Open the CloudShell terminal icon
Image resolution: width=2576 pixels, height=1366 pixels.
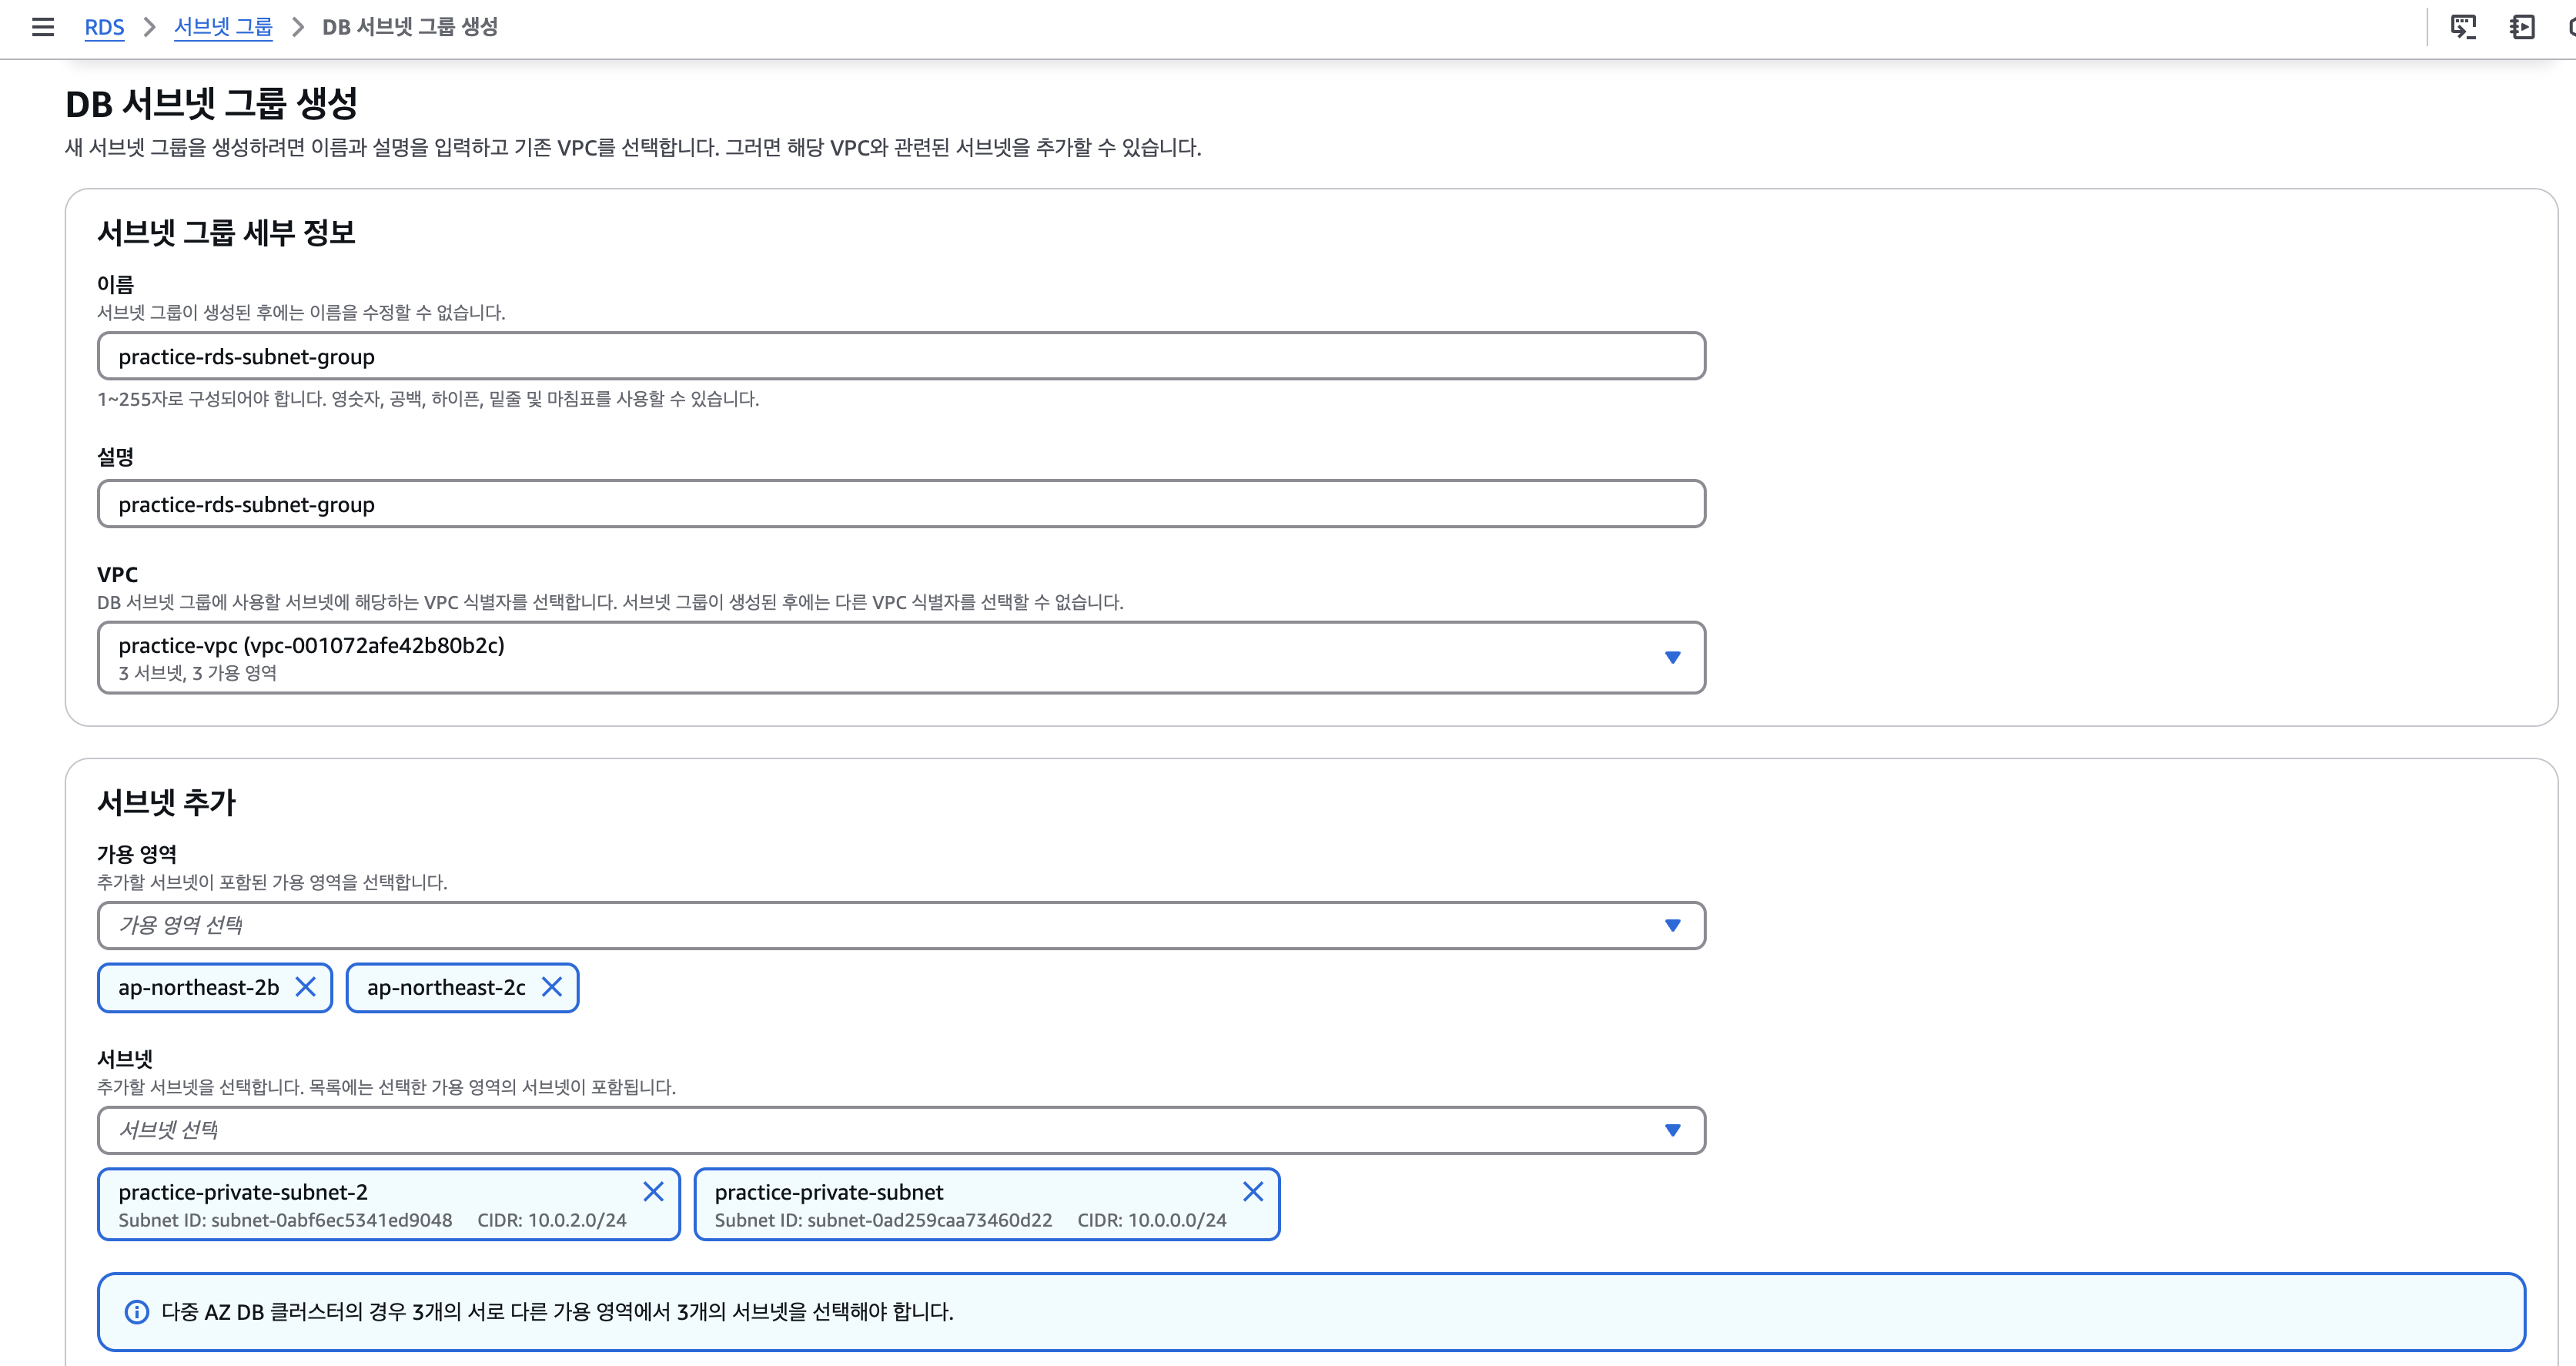(x=2462, y=27)
